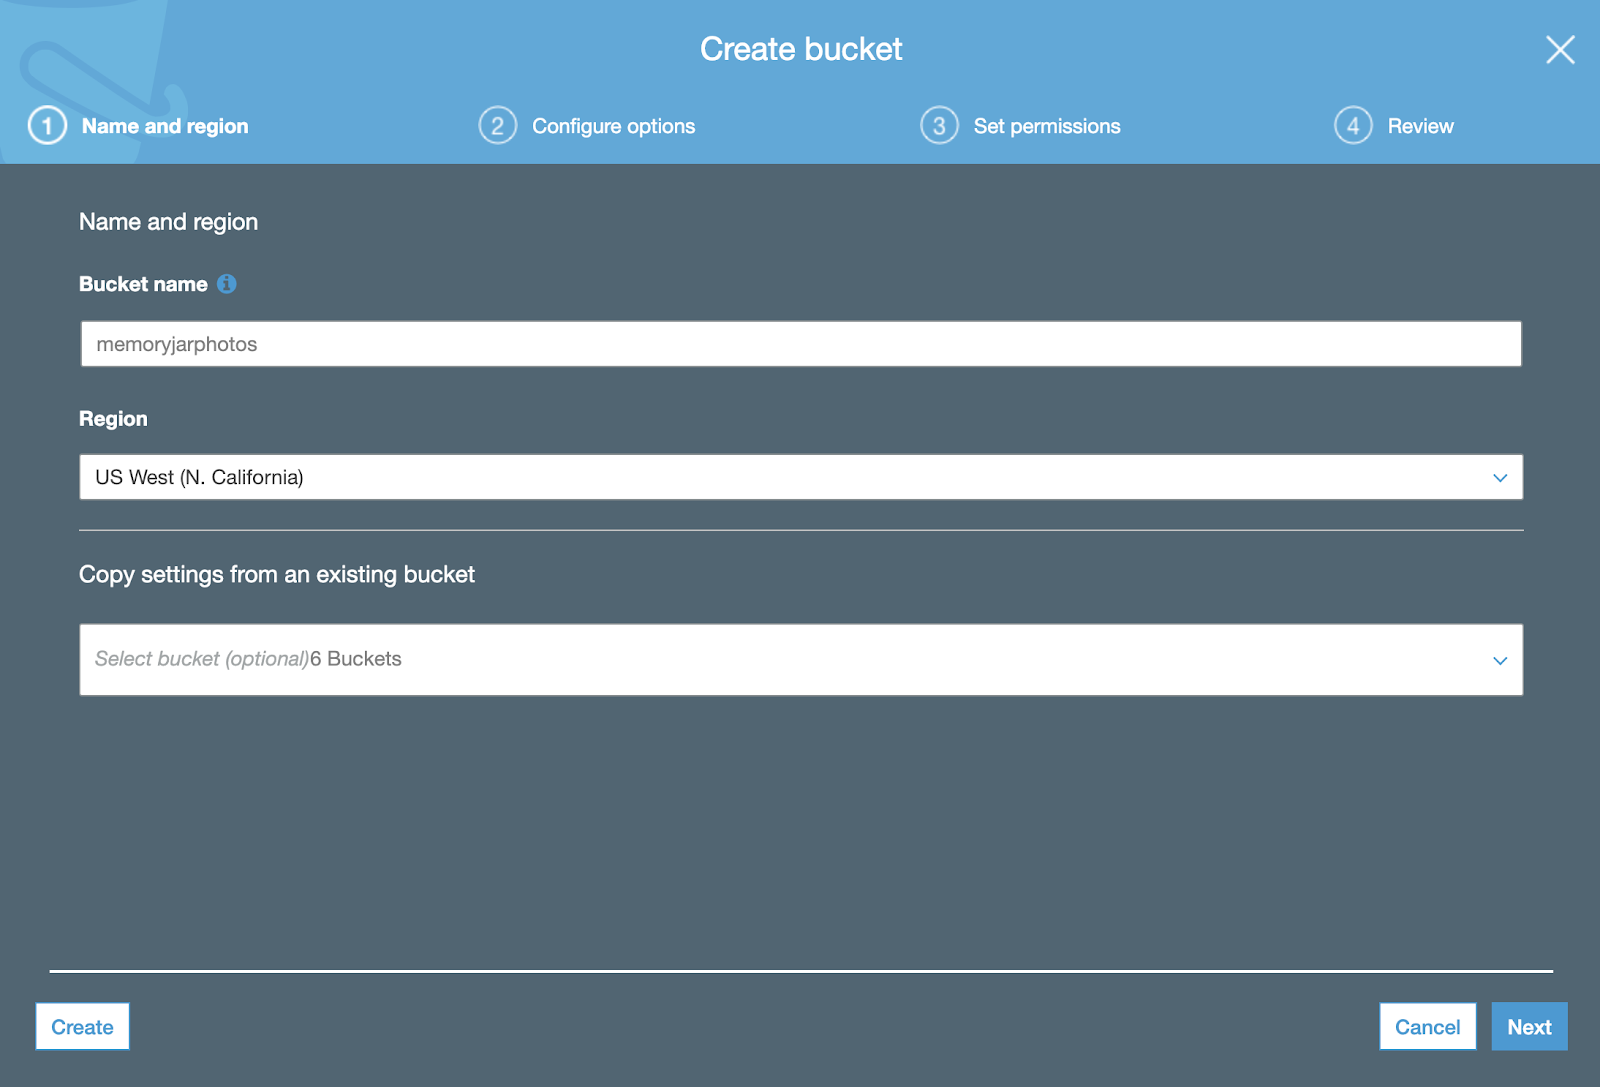The height and width of the screenshot is (1087, 1600).
Task: Expand Region dropdown chevron arrow
Action: [1500, 478]
